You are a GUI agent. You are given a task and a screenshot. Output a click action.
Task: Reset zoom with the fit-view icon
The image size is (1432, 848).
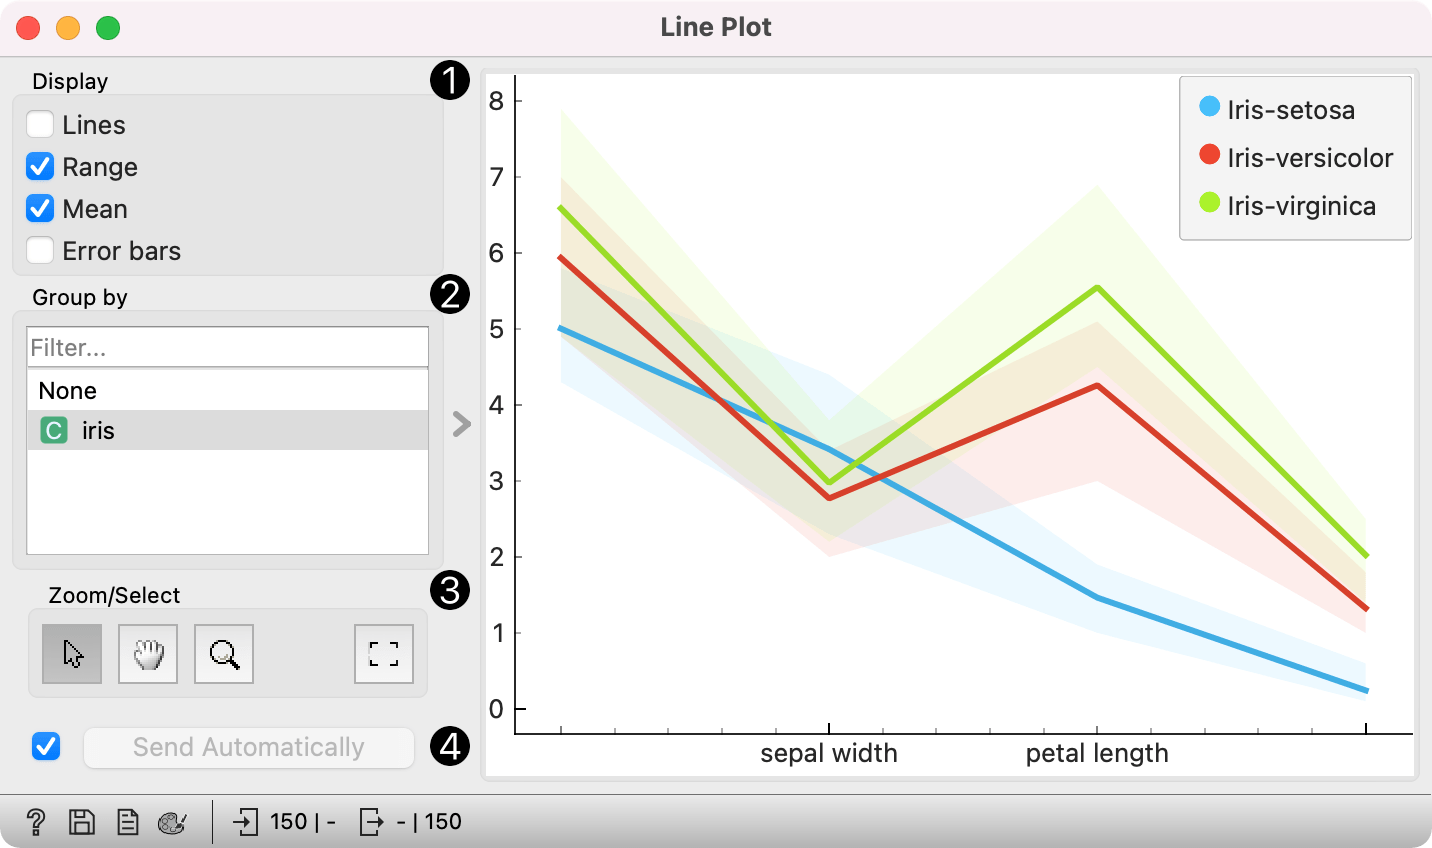click(x=384, y=654)
